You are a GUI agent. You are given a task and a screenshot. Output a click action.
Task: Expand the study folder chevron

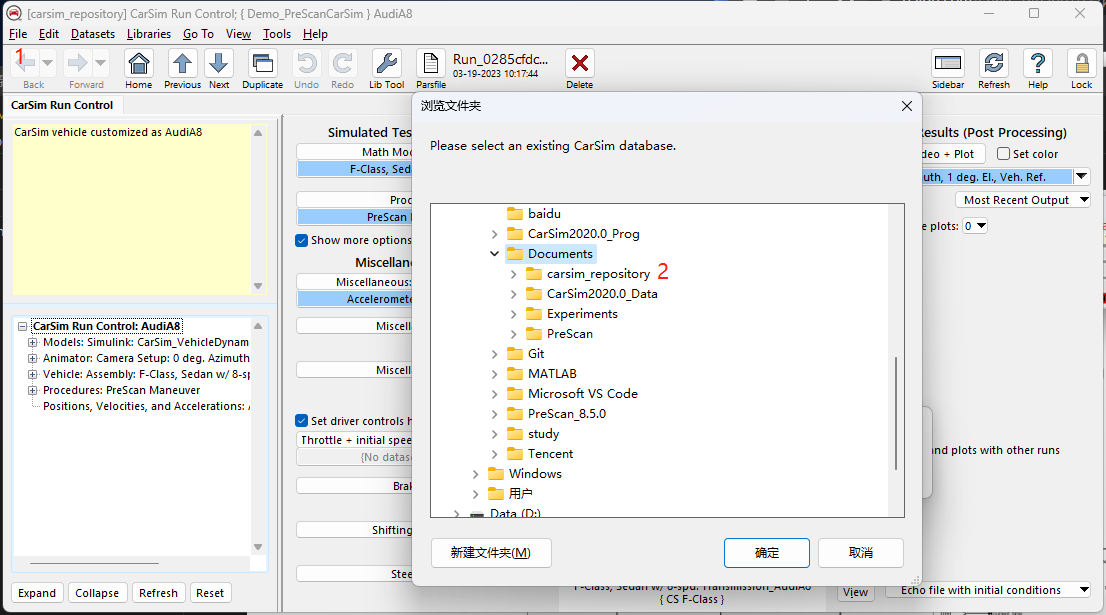click(494, 434)
